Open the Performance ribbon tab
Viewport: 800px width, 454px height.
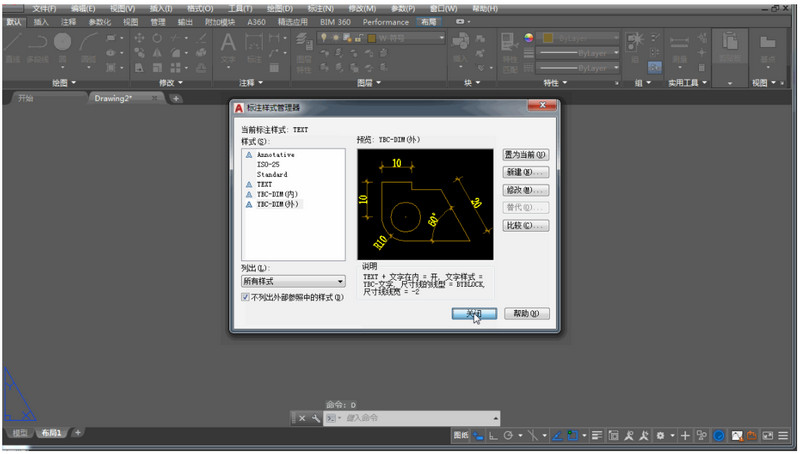[385, 21]
